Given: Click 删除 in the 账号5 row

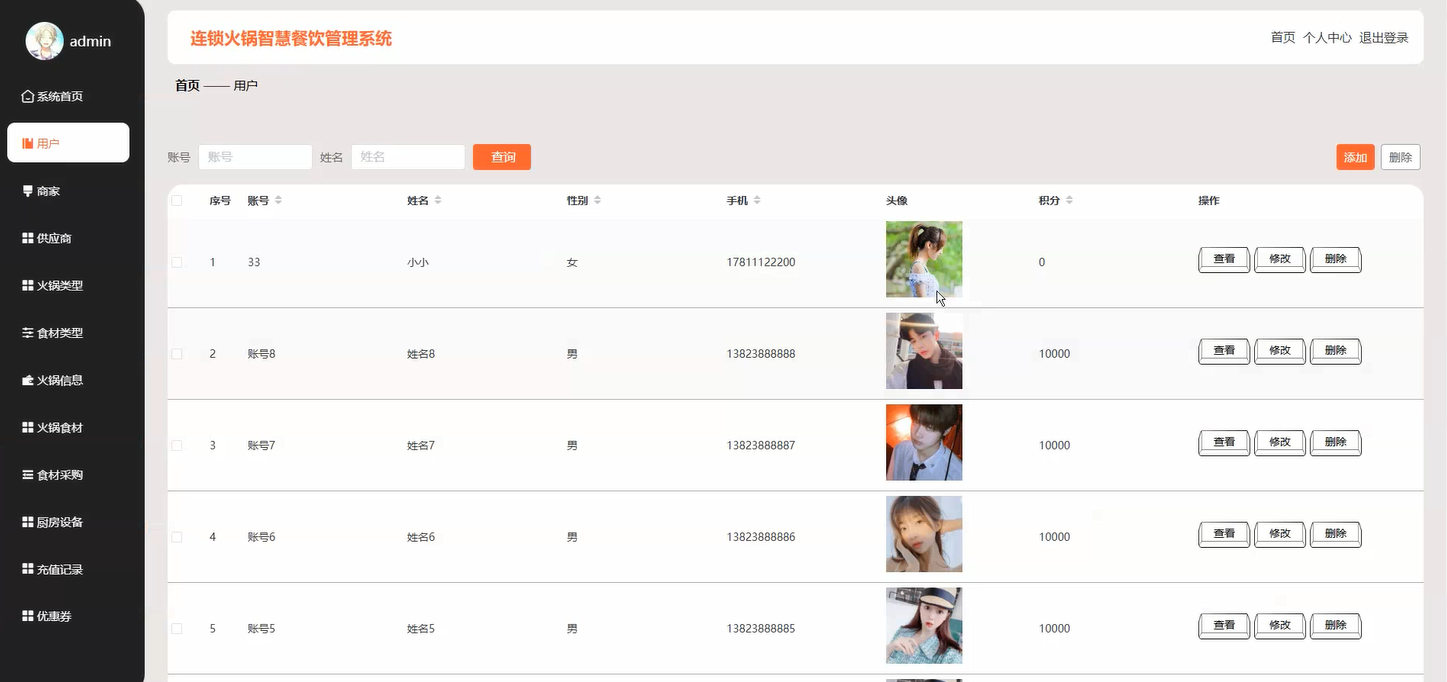Looking at the screenshot, I should (x=1336, y=627).
